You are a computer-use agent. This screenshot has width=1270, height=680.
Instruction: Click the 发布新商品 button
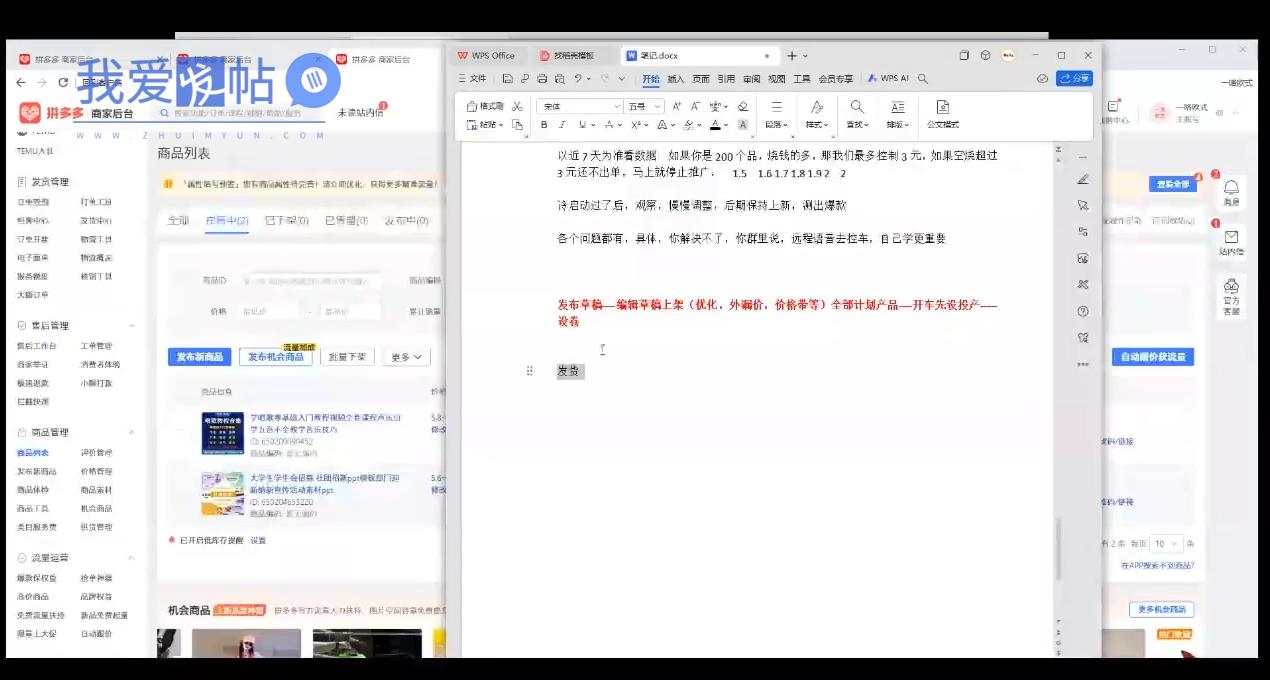[x=200, y=357]
